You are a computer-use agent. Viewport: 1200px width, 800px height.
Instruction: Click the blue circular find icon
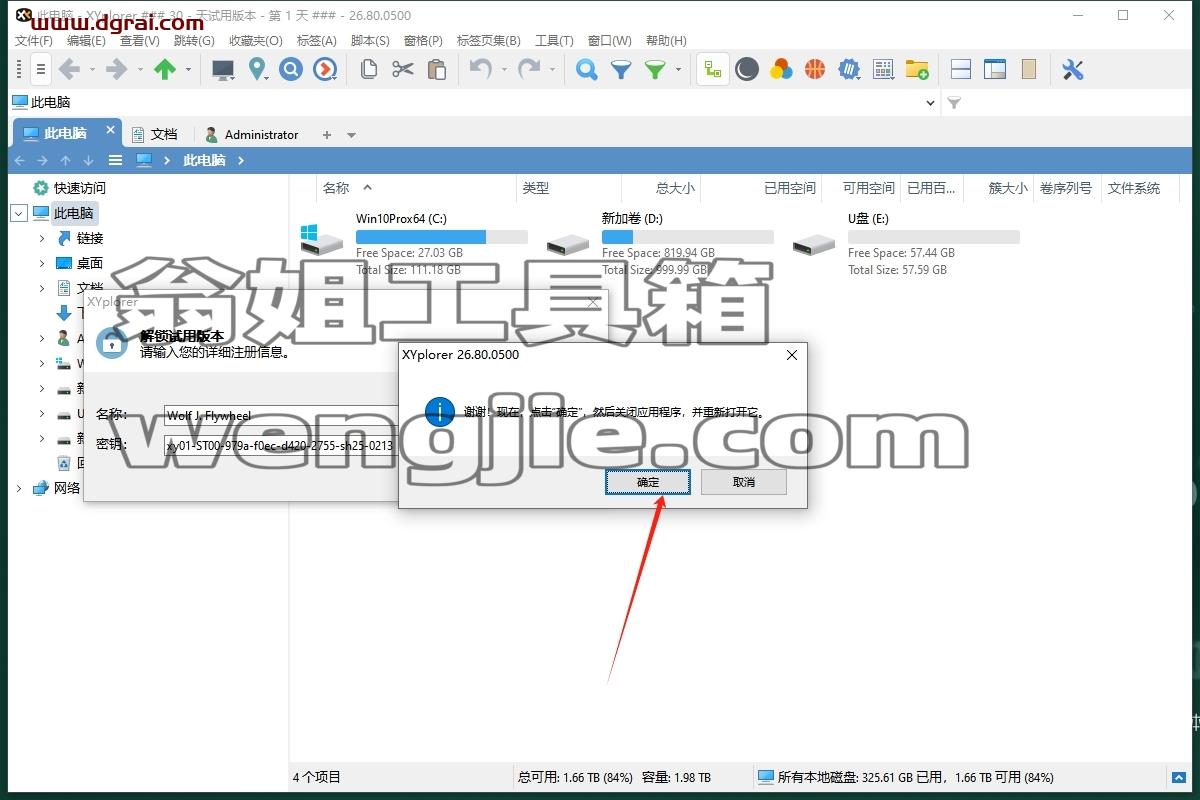291,69
